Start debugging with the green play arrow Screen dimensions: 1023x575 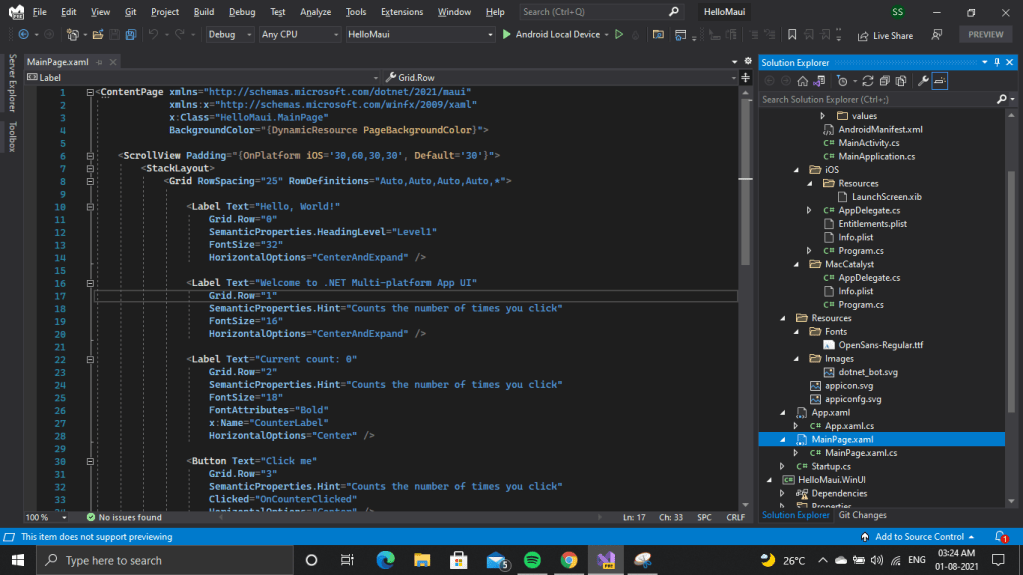pos(507,35)
